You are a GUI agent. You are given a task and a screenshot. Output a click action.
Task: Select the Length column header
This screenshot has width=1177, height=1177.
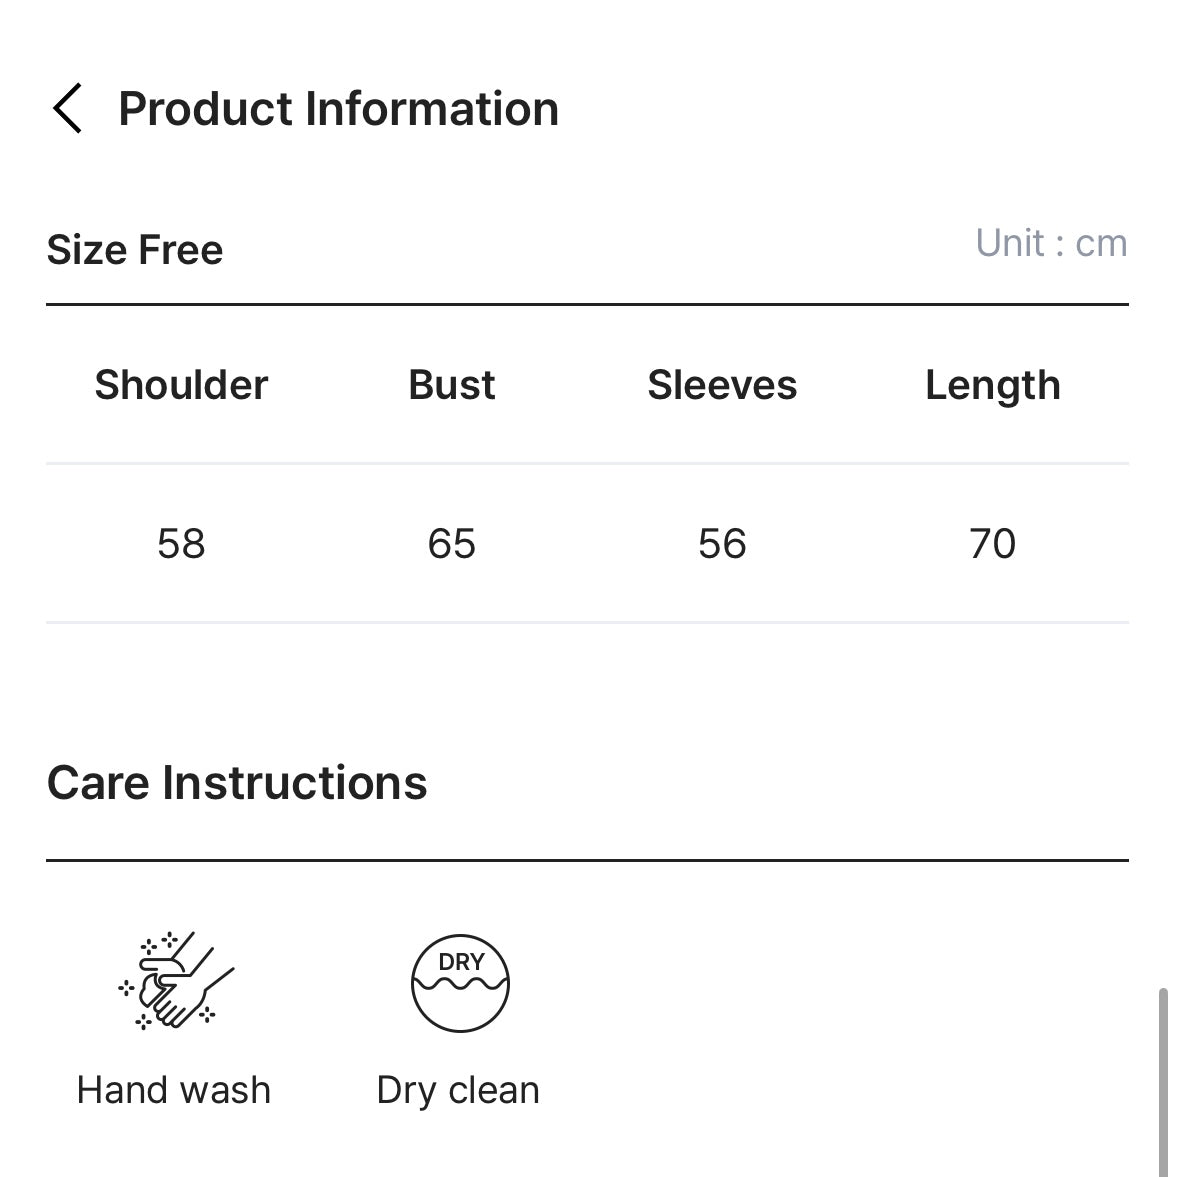(992, 385)
